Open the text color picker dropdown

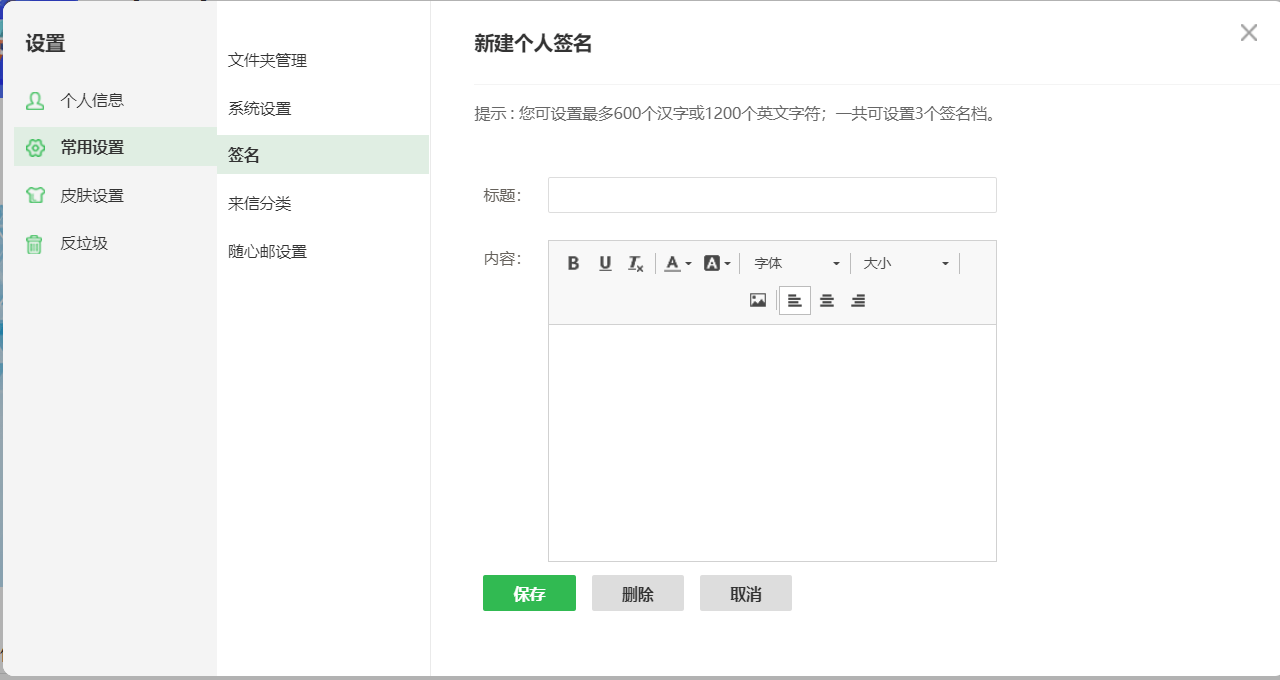(x=678, y=263)
